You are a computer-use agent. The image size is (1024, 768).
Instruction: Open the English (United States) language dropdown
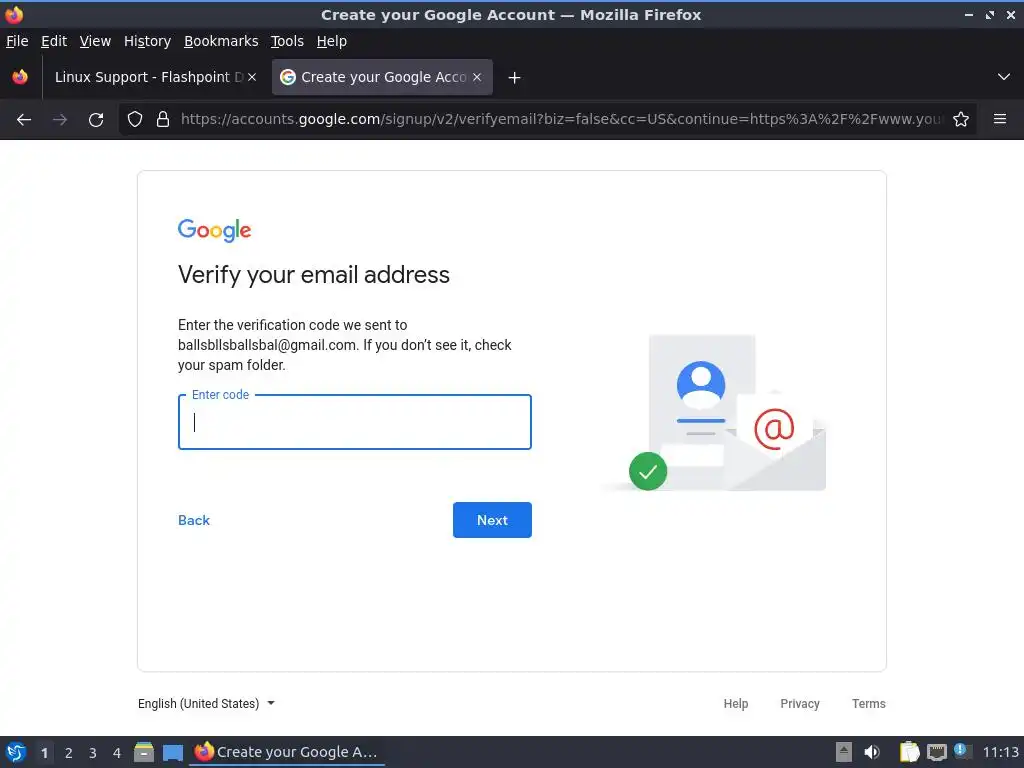click(206, 703)
